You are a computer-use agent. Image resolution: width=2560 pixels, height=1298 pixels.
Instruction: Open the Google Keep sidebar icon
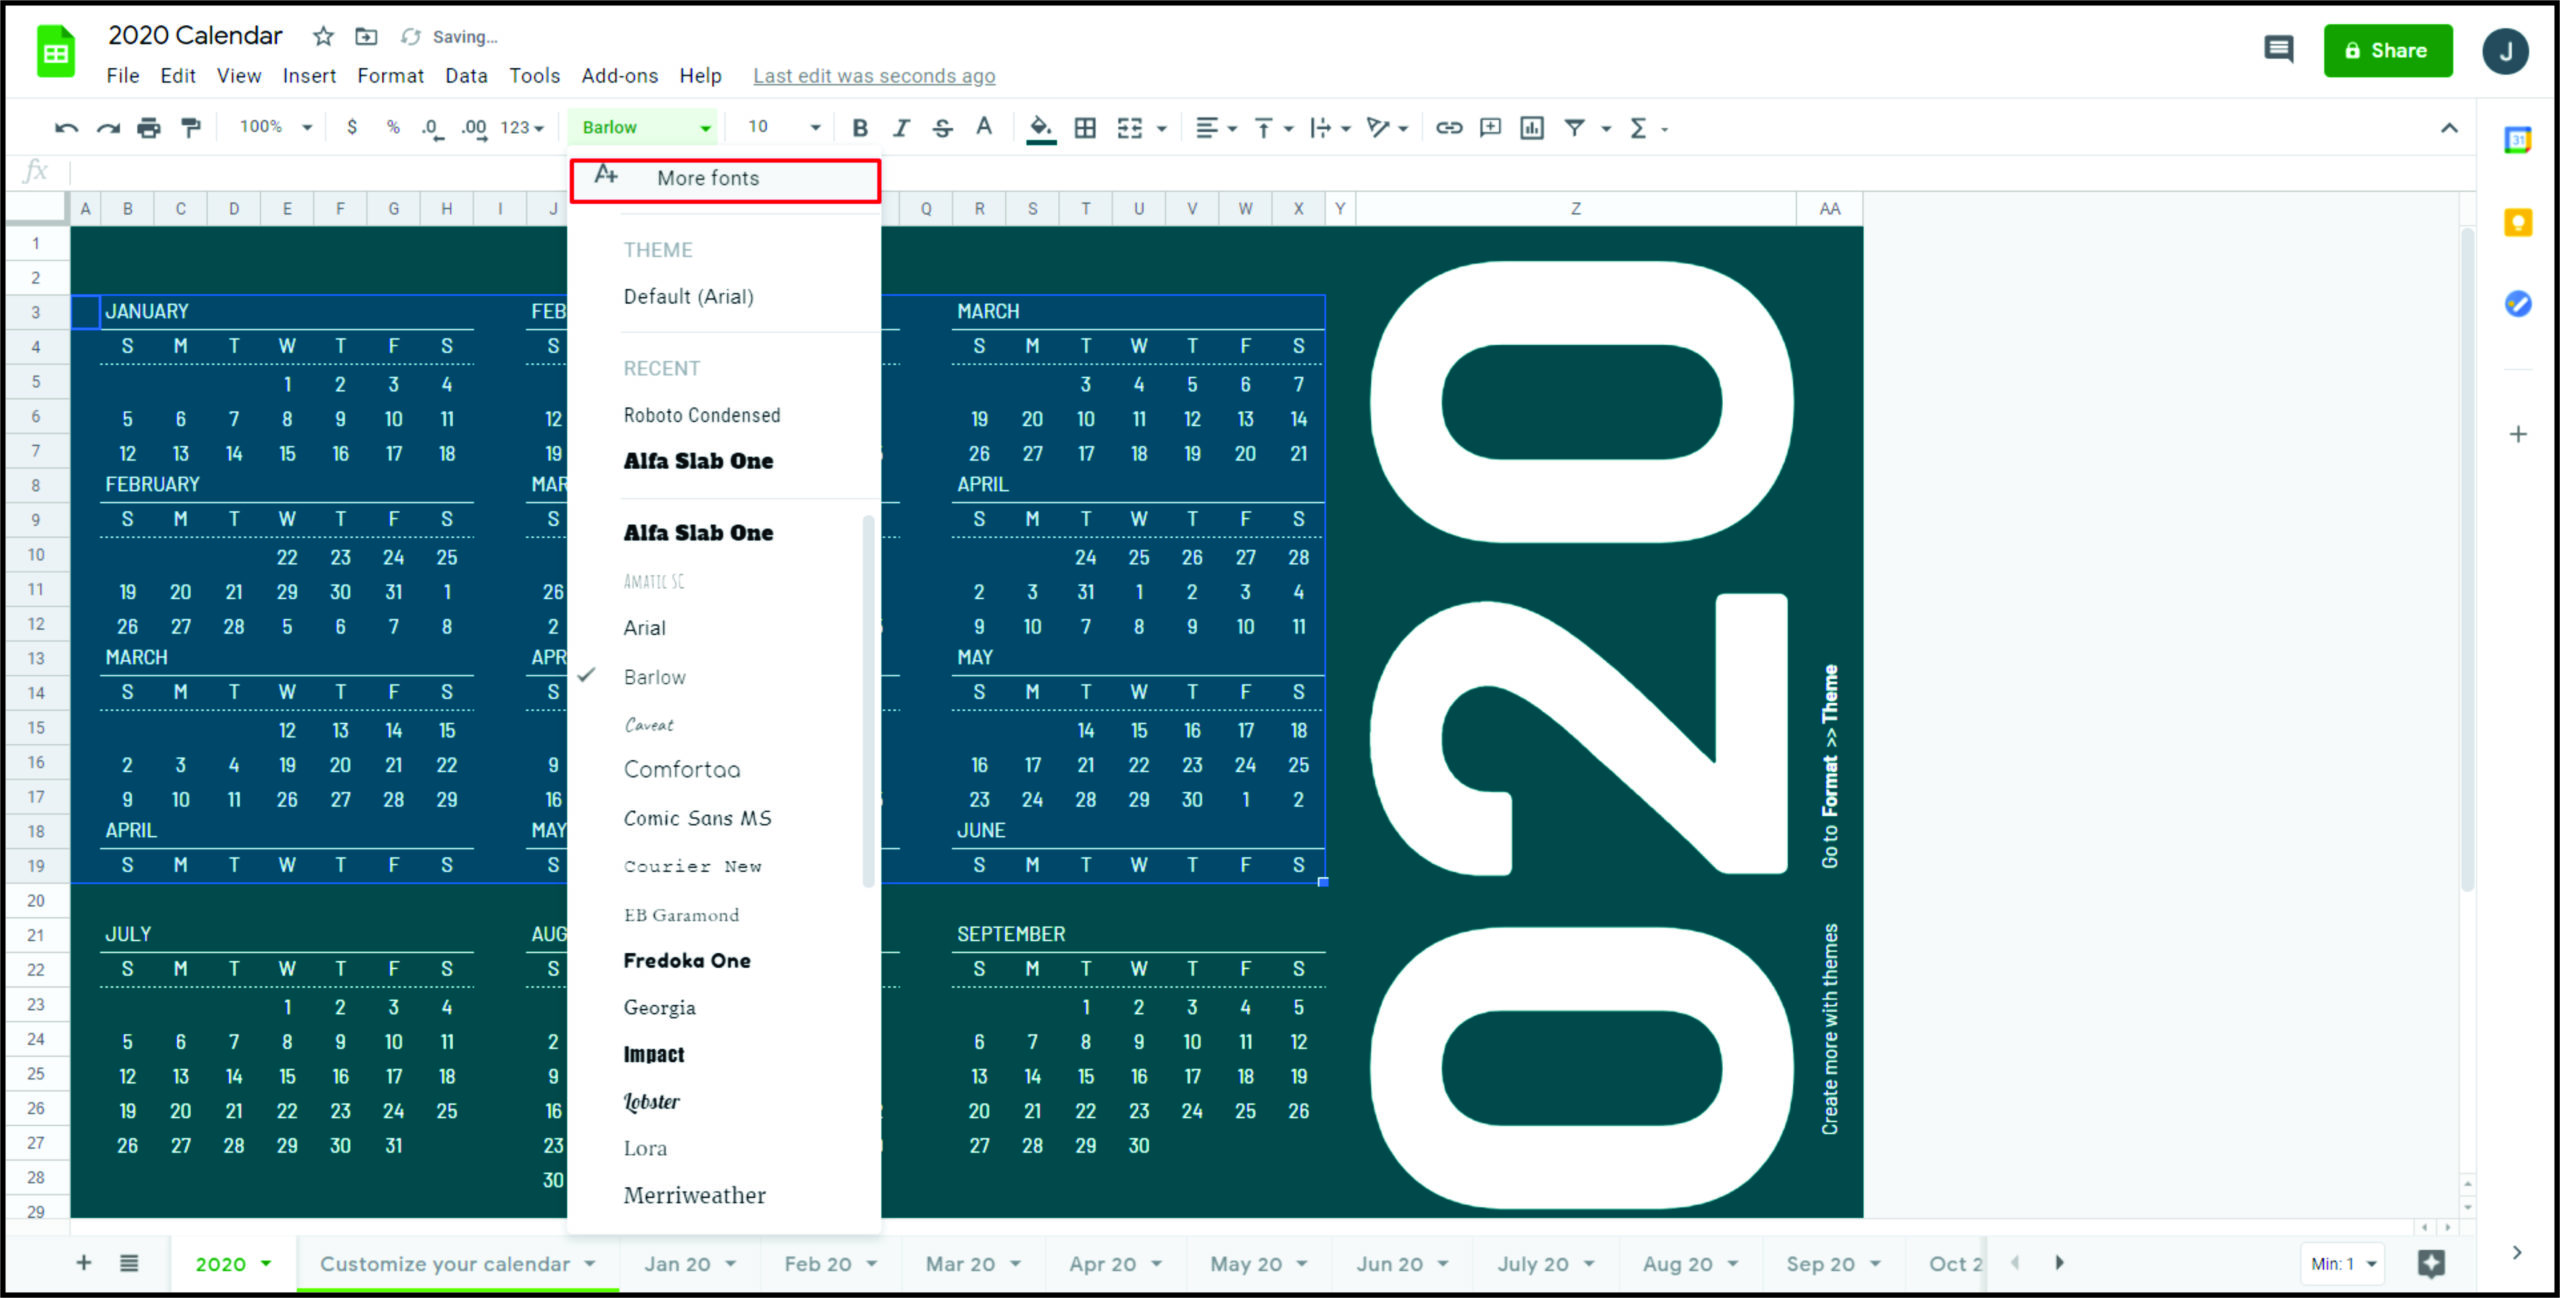point(2517,222)
